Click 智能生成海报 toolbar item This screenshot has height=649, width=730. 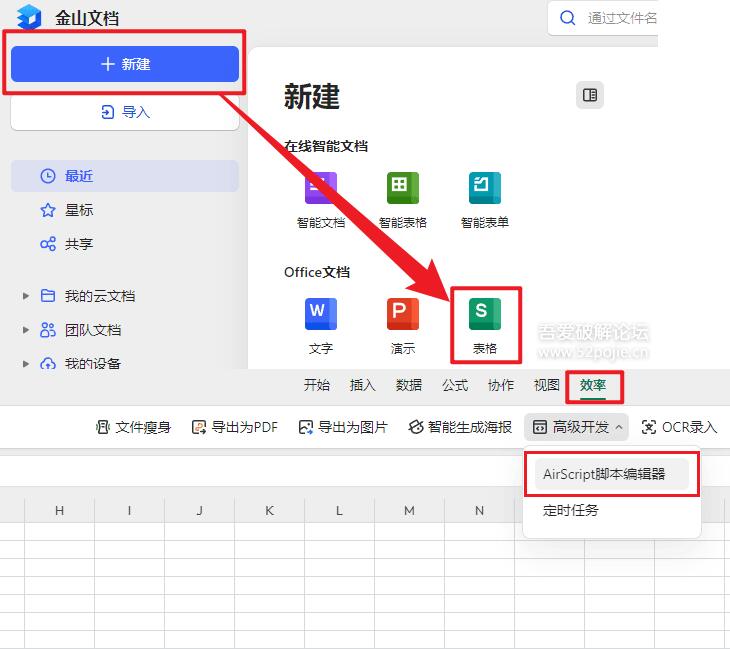click(x=460, y=427)
